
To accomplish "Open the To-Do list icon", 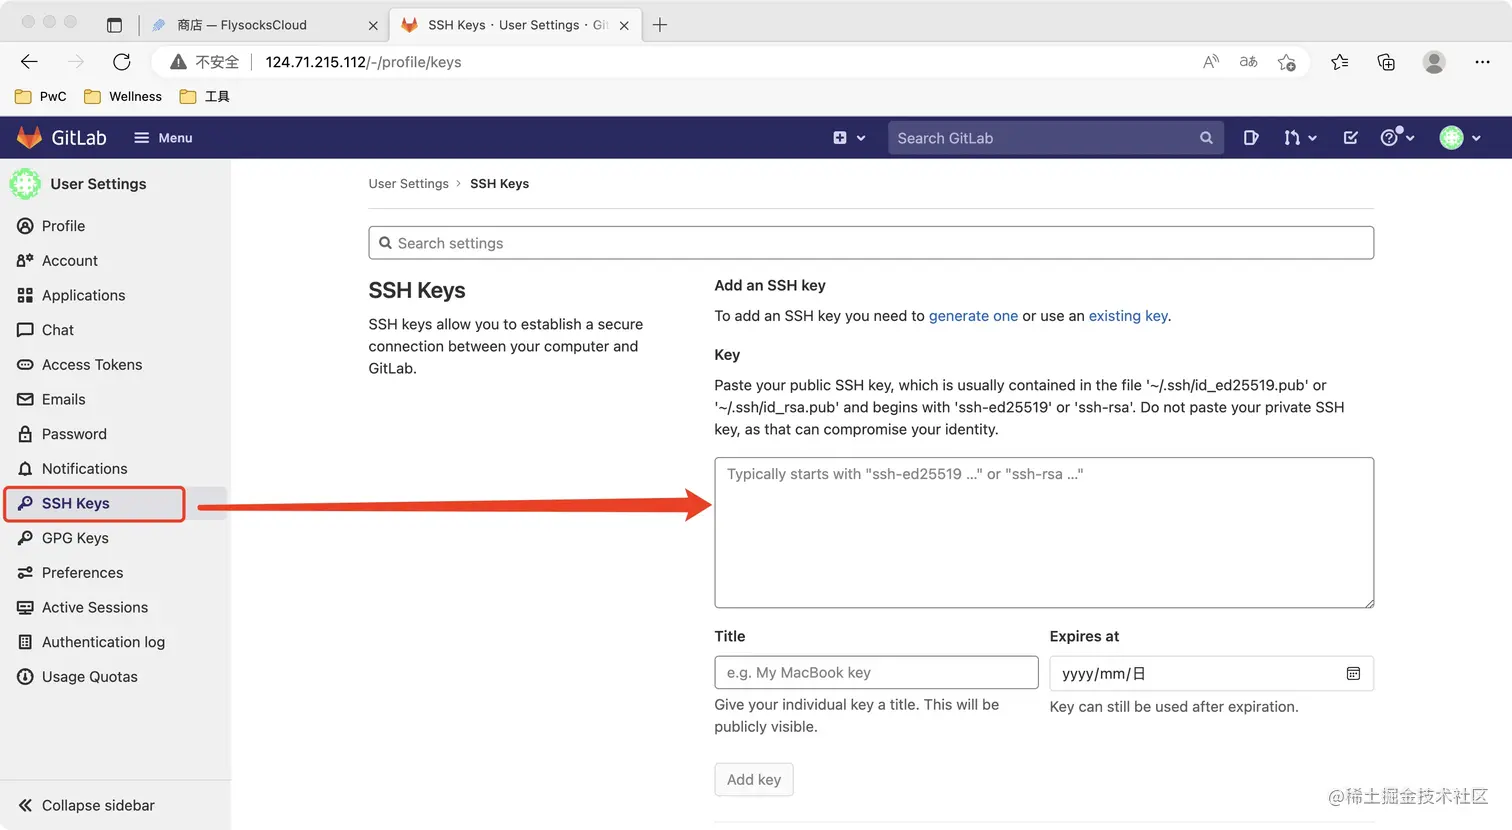I will 1350,138.
